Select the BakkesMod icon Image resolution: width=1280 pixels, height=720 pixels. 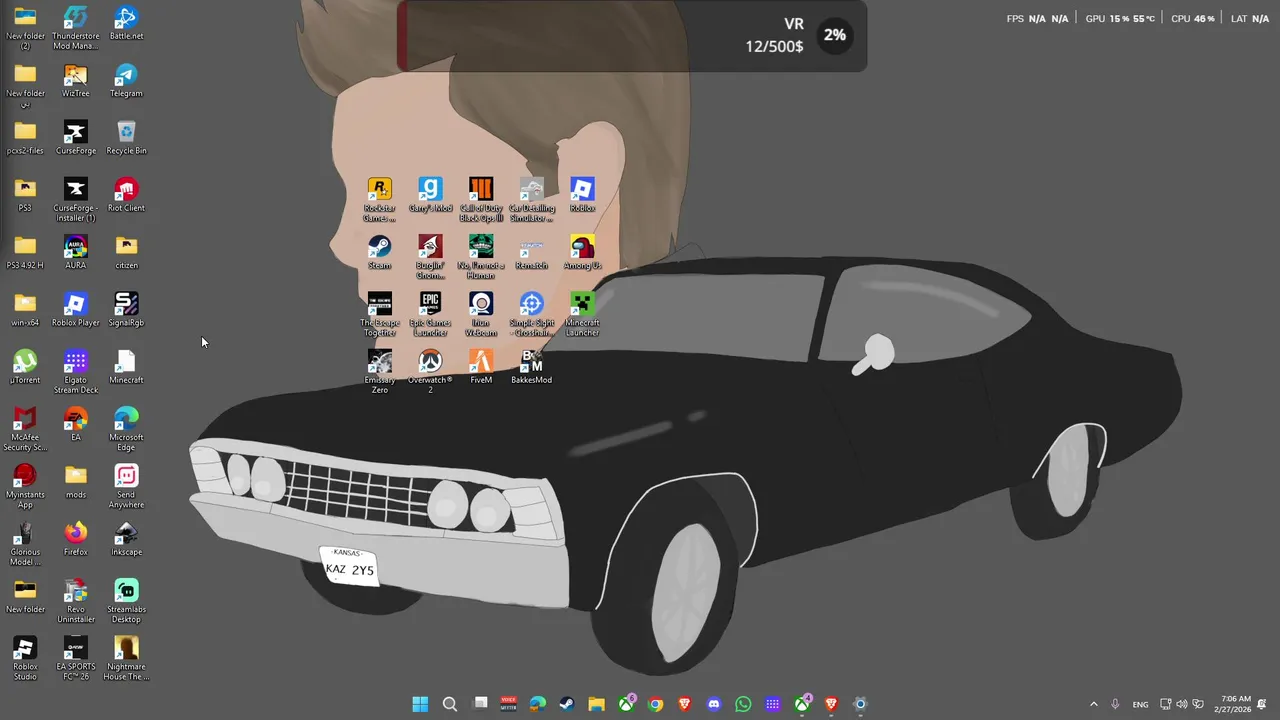[x=531, y=367]
